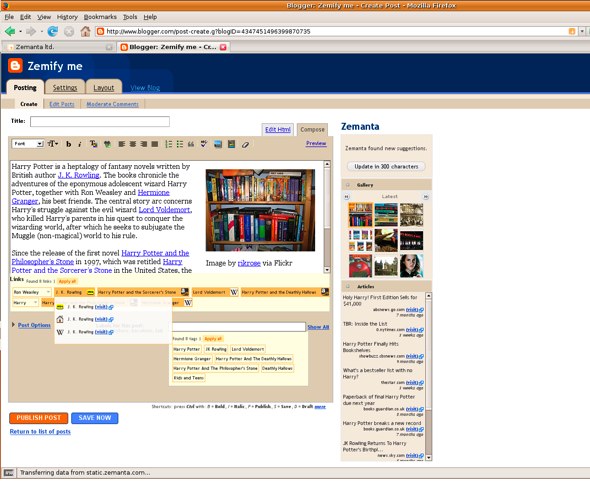The height and width of the screenshot is (489, 590).
Task: Open back button history dropdown arrow
Action: [x=21, y=31]
